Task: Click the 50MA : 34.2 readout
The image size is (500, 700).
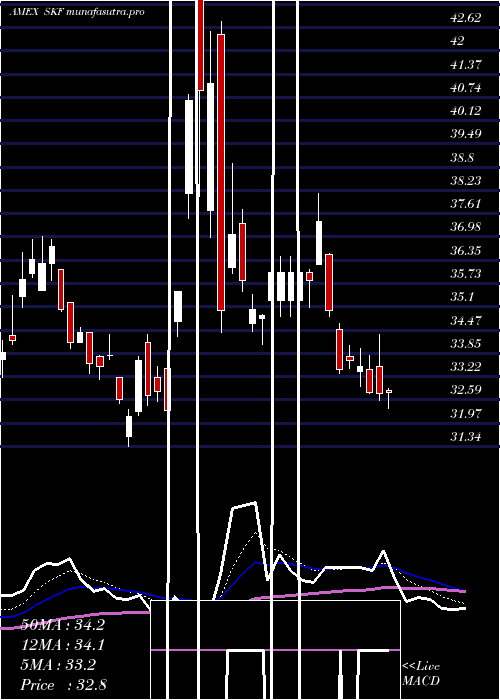Action: 63,625
